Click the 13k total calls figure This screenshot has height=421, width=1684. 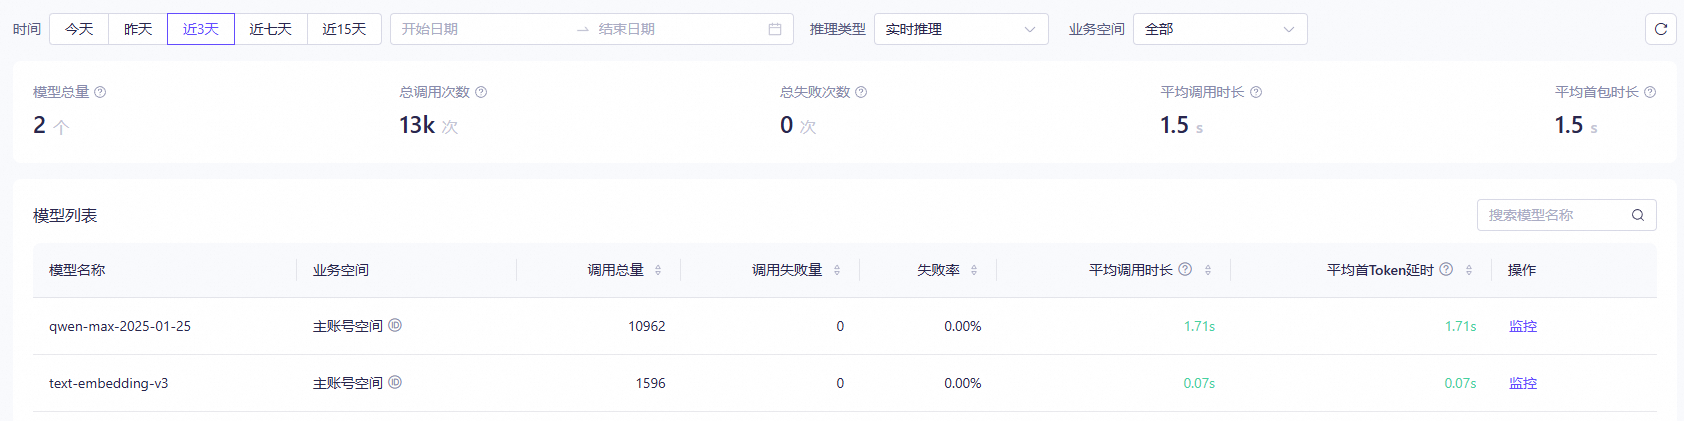click(x=417, y=125)
